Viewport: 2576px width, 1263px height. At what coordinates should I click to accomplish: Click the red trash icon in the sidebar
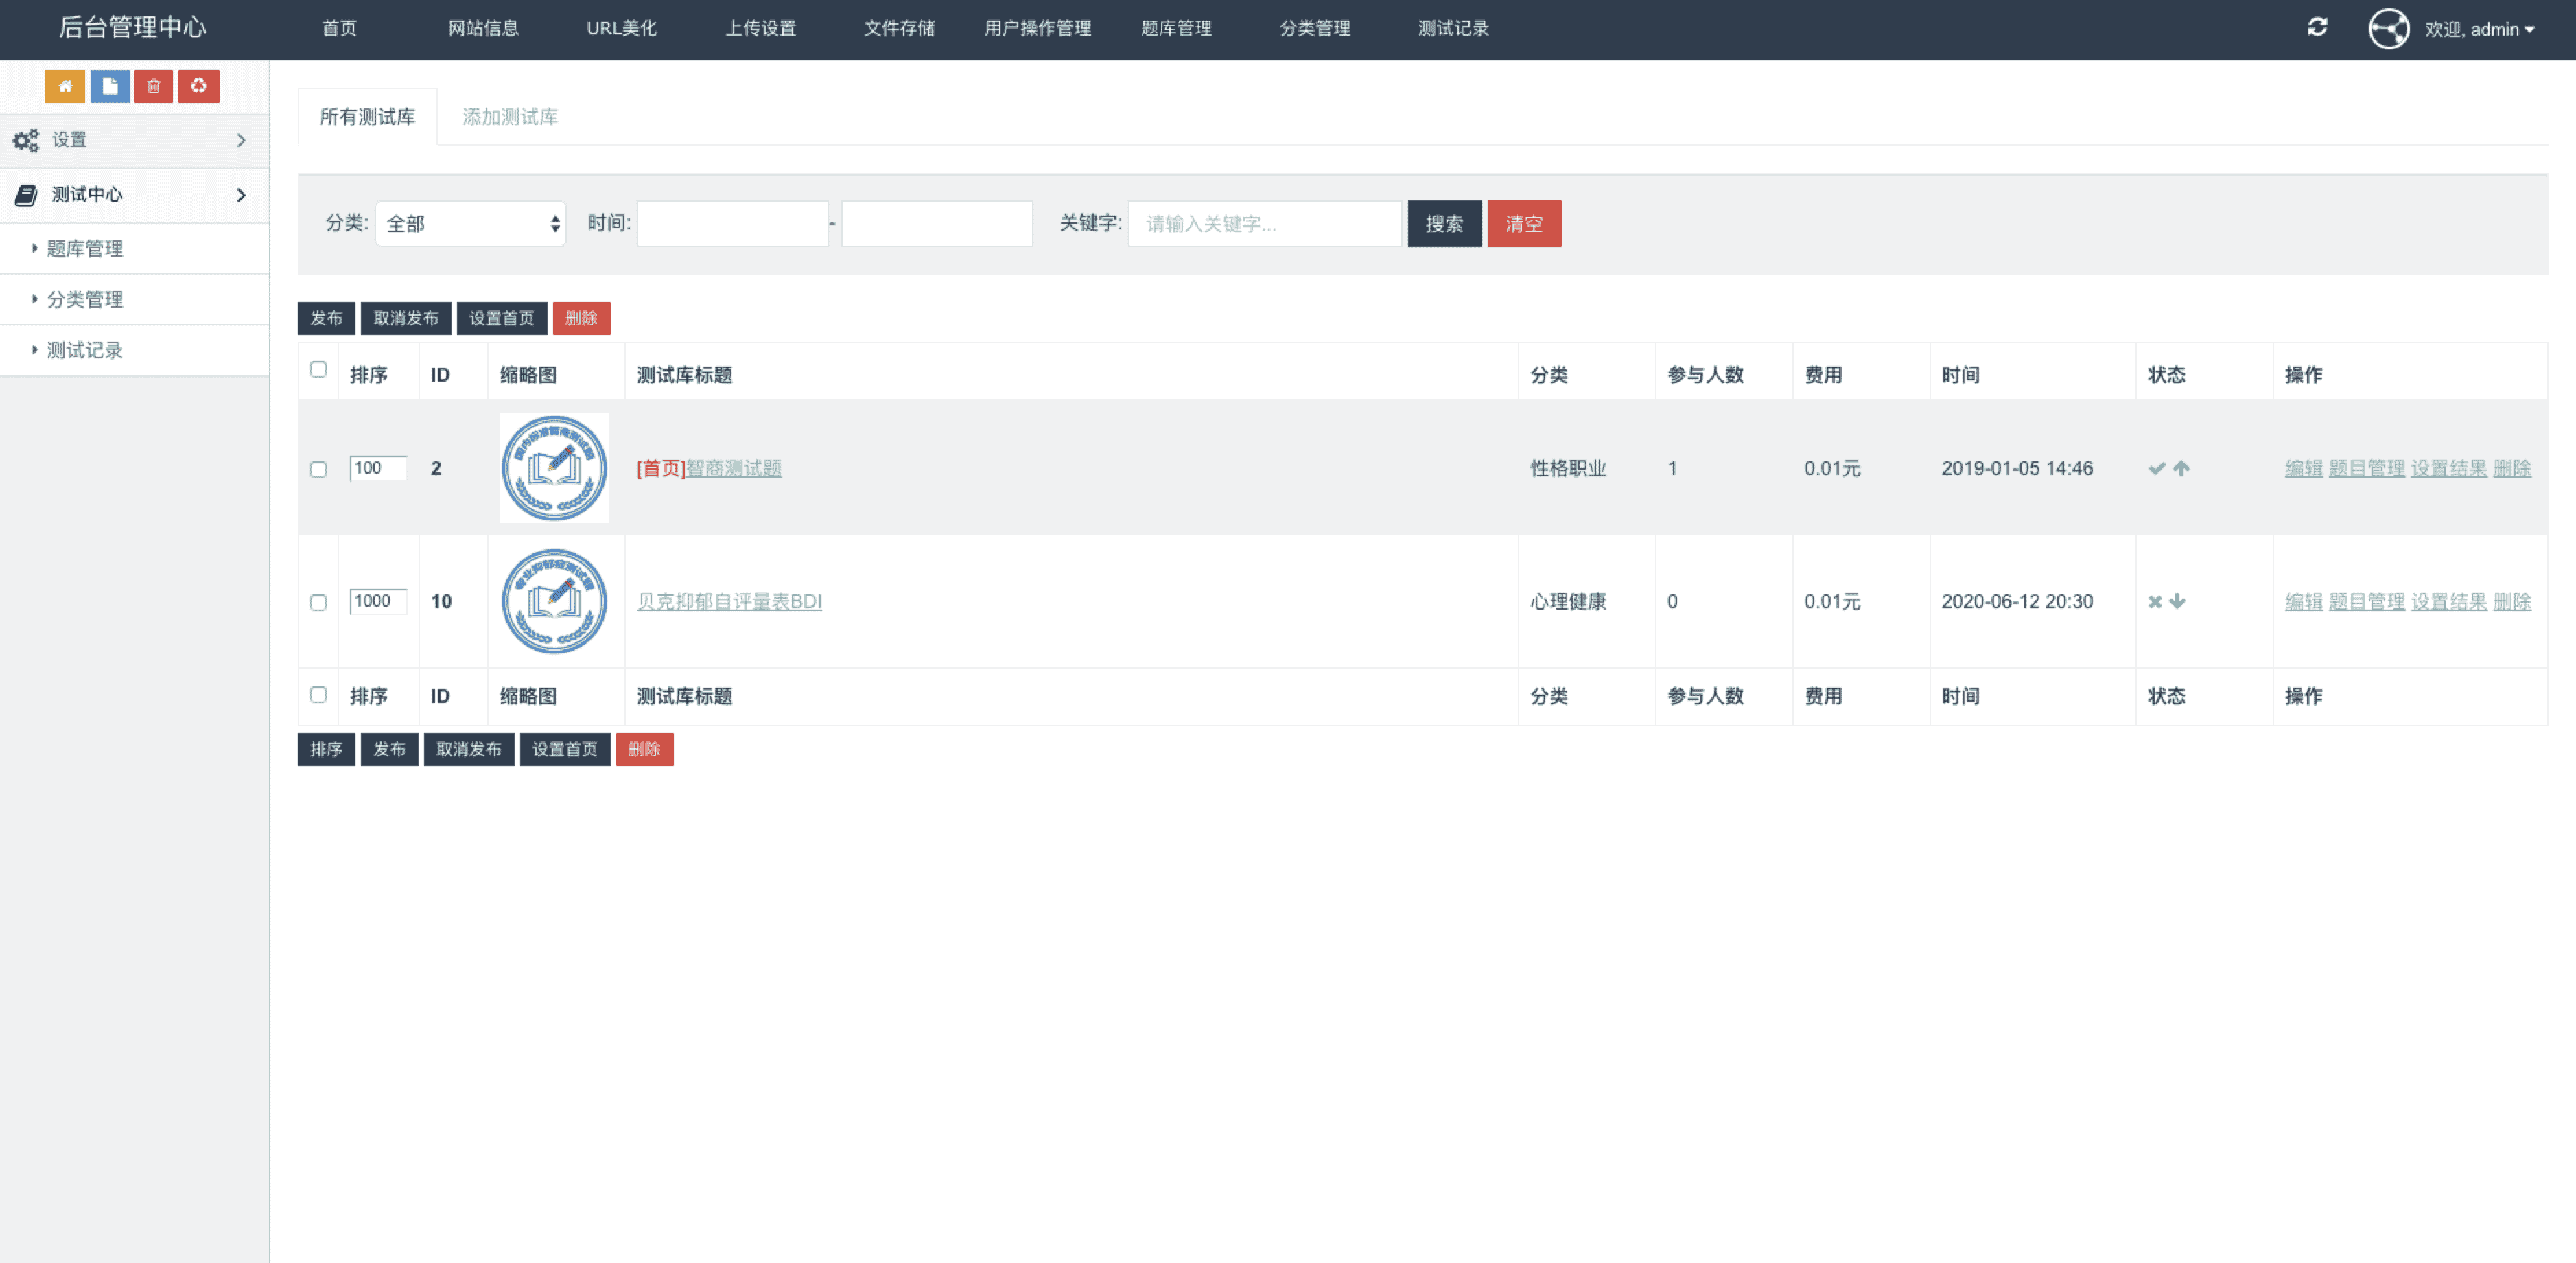pos(154,86)
